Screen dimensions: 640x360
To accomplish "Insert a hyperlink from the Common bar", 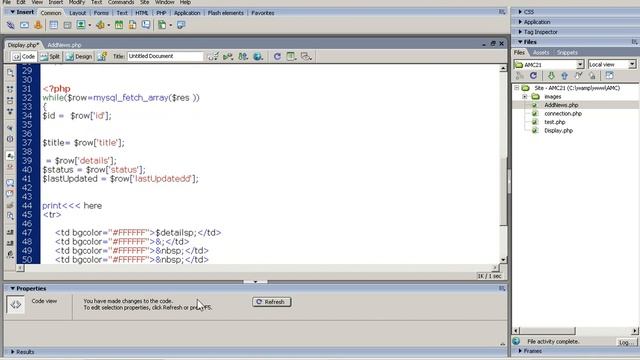I will tap(11, 25).
